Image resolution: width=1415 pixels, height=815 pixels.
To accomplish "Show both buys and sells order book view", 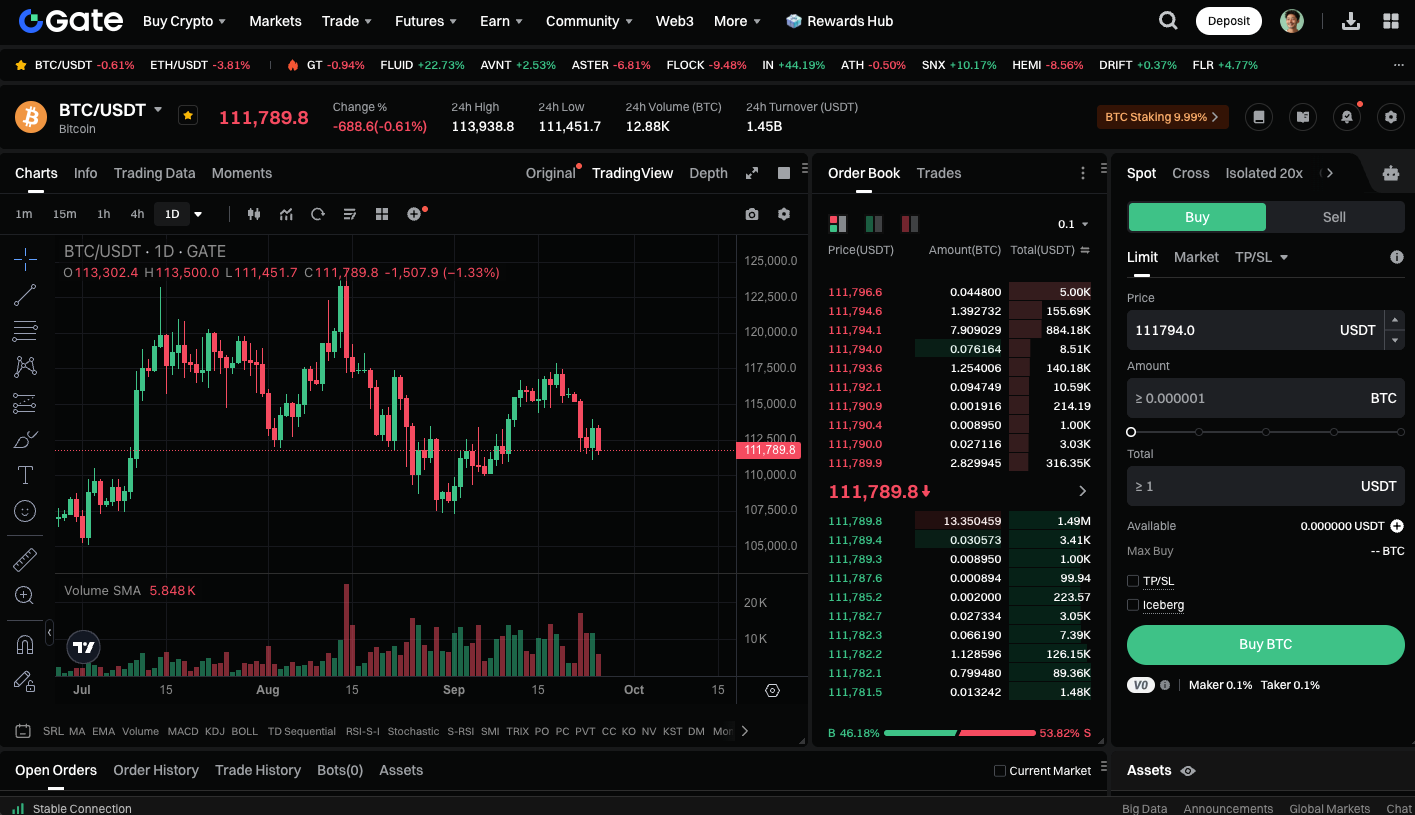I will pos(838,223).
